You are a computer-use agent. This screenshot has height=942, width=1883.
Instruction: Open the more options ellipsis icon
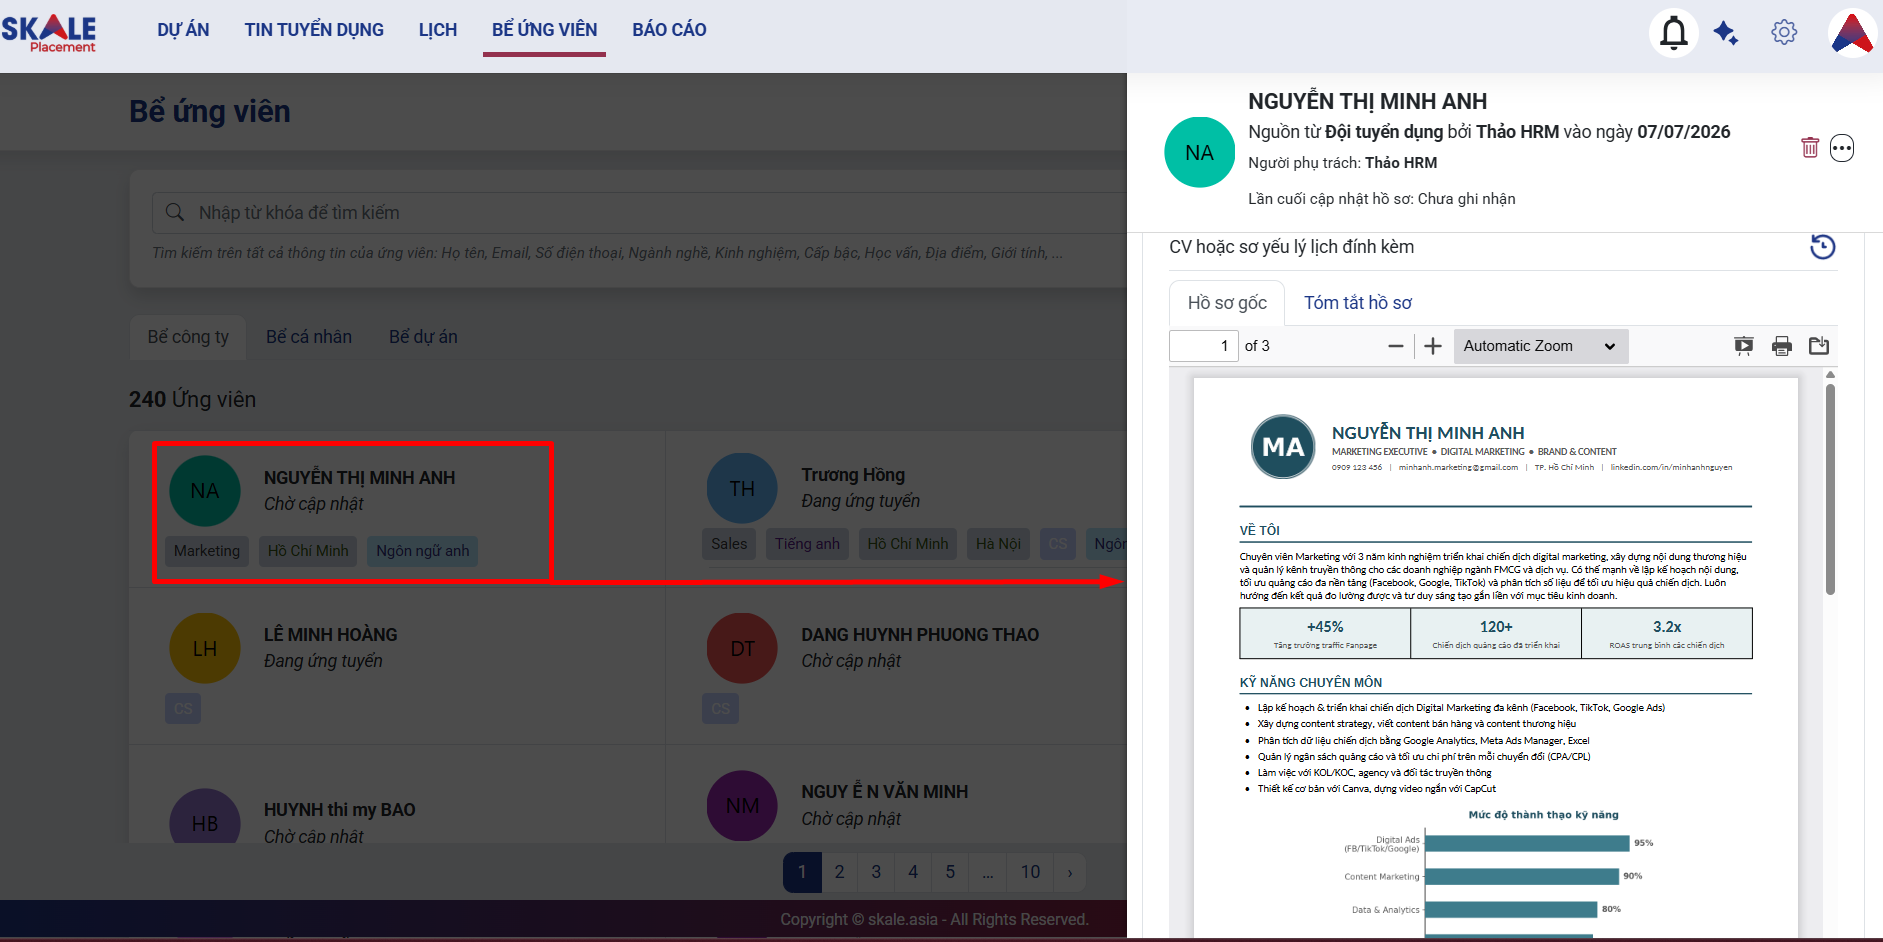(1842, 148)
